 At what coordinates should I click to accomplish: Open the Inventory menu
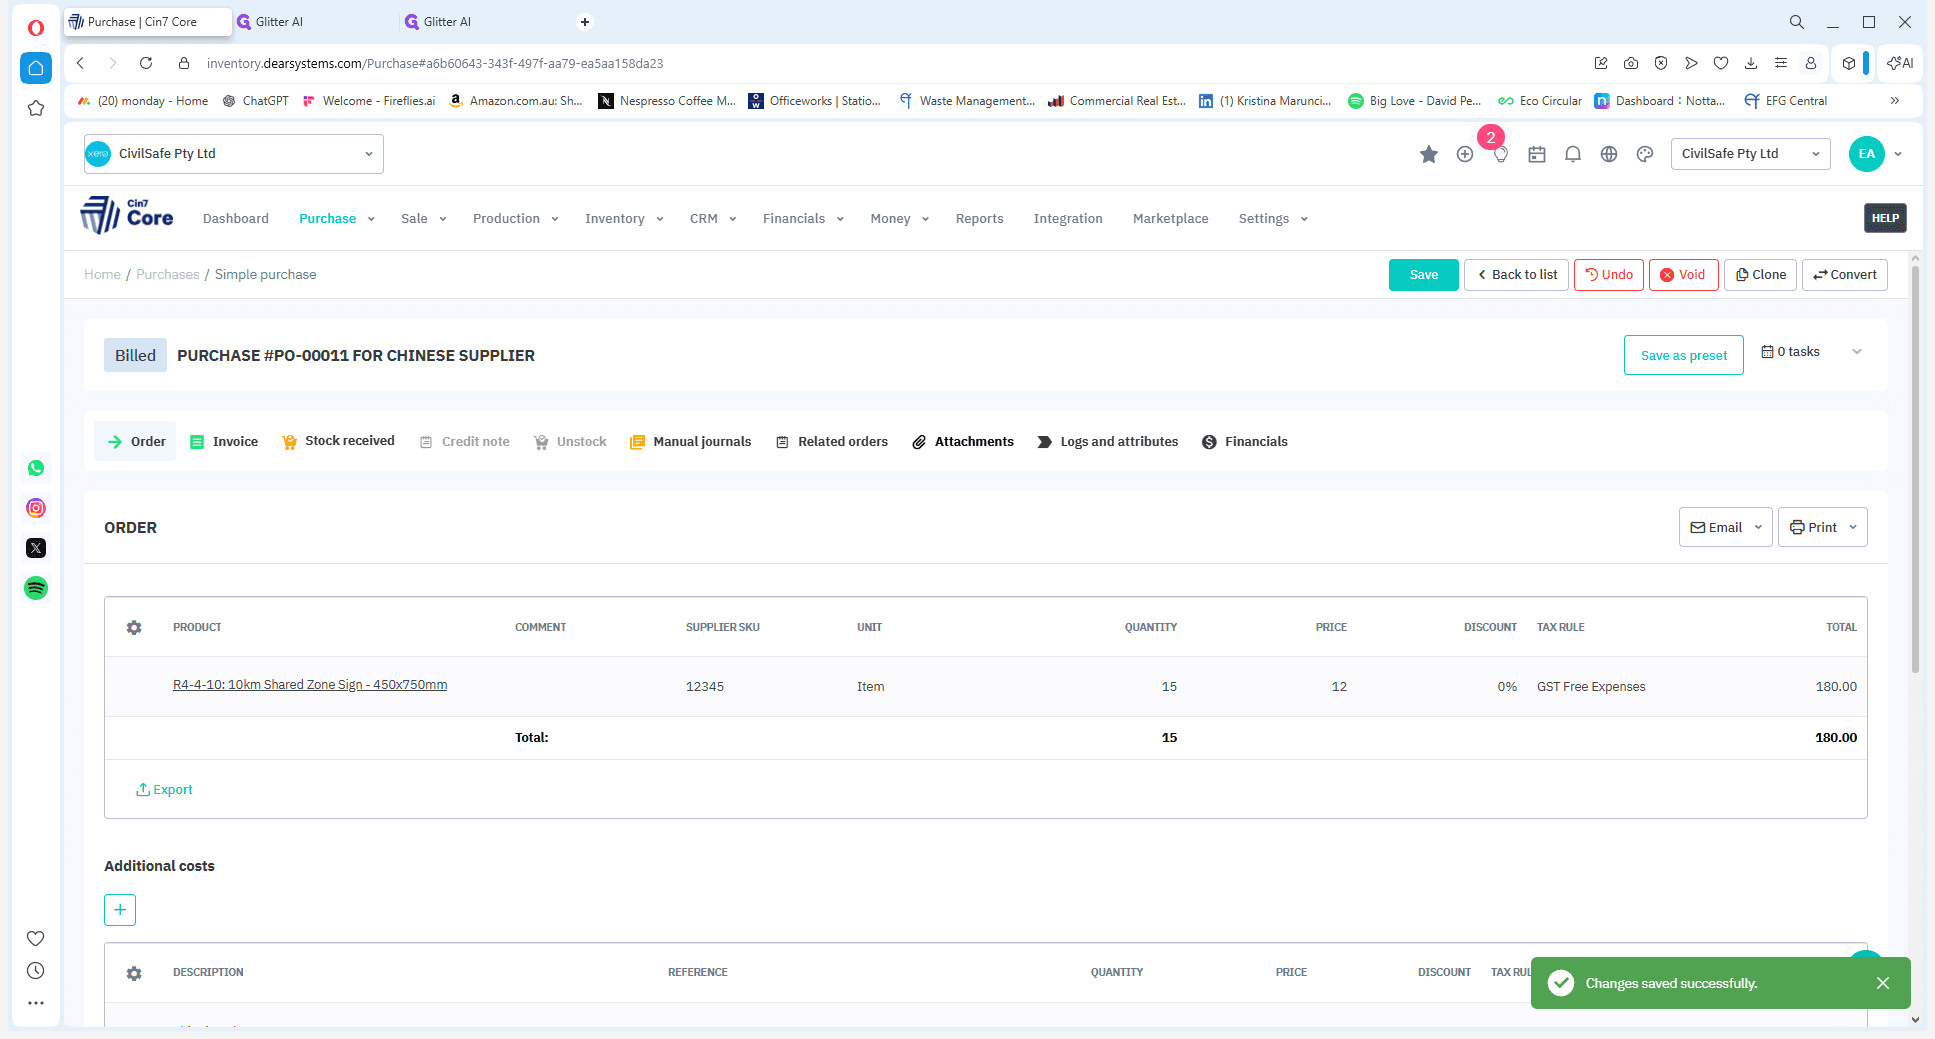624,218
